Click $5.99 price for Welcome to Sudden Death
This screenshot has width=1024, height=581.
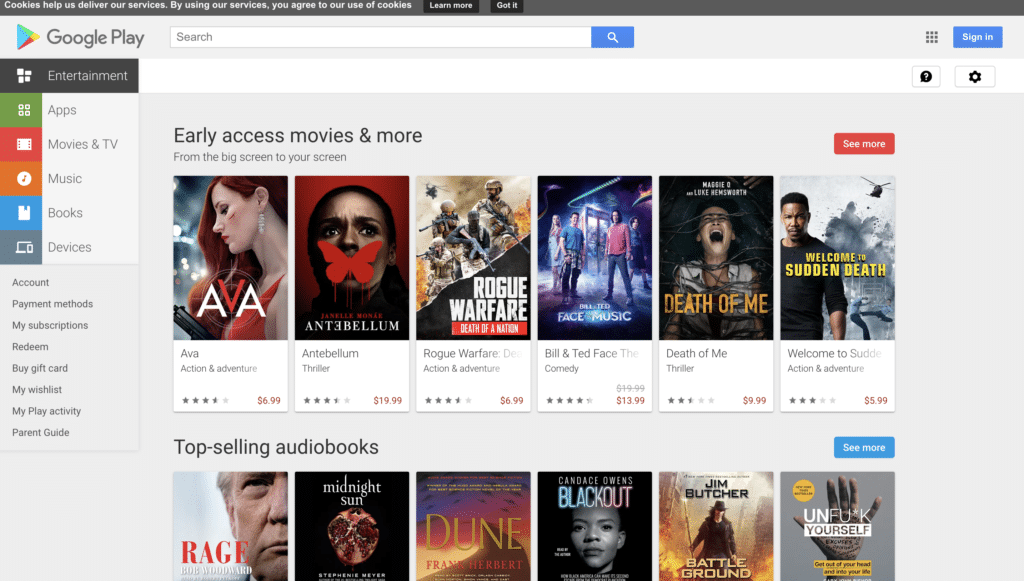point(876,400)
